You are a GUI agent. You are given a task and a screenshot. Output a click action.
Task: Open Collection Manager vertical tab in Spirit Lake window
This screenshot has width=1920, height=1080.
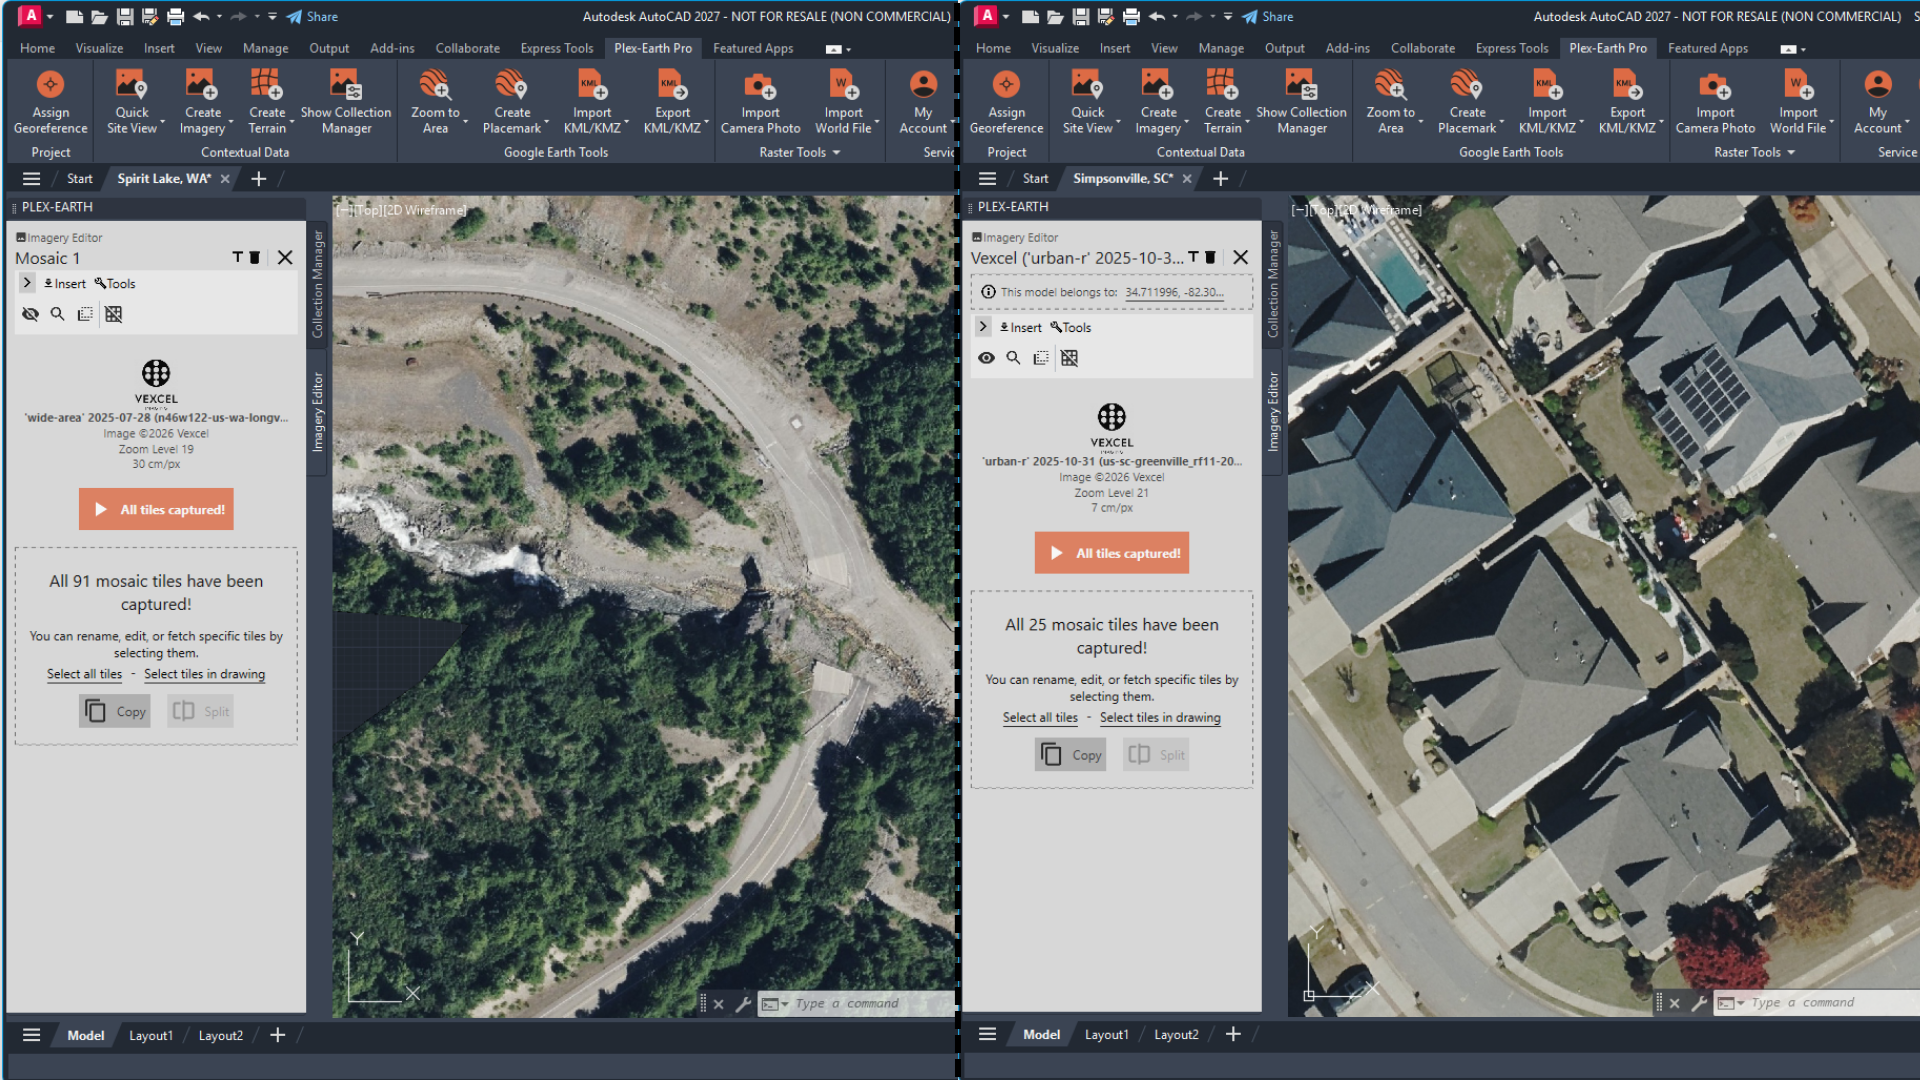click(x=317, y=284)
